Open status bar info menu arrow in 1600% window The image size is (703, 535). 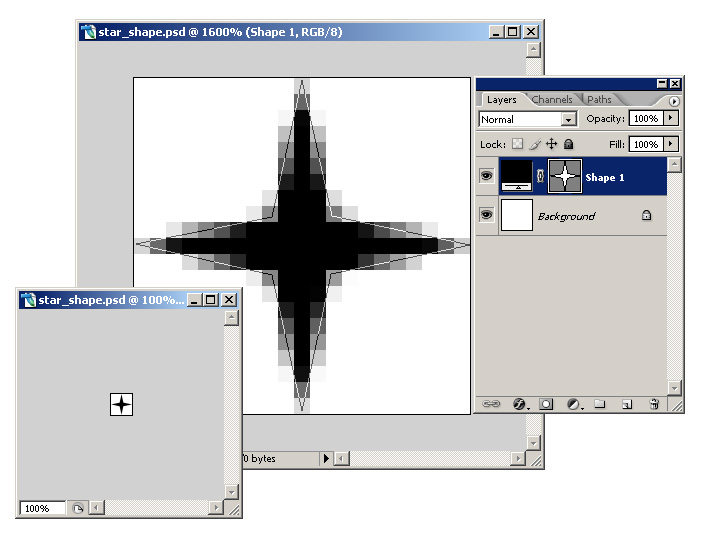coord(326,458)
